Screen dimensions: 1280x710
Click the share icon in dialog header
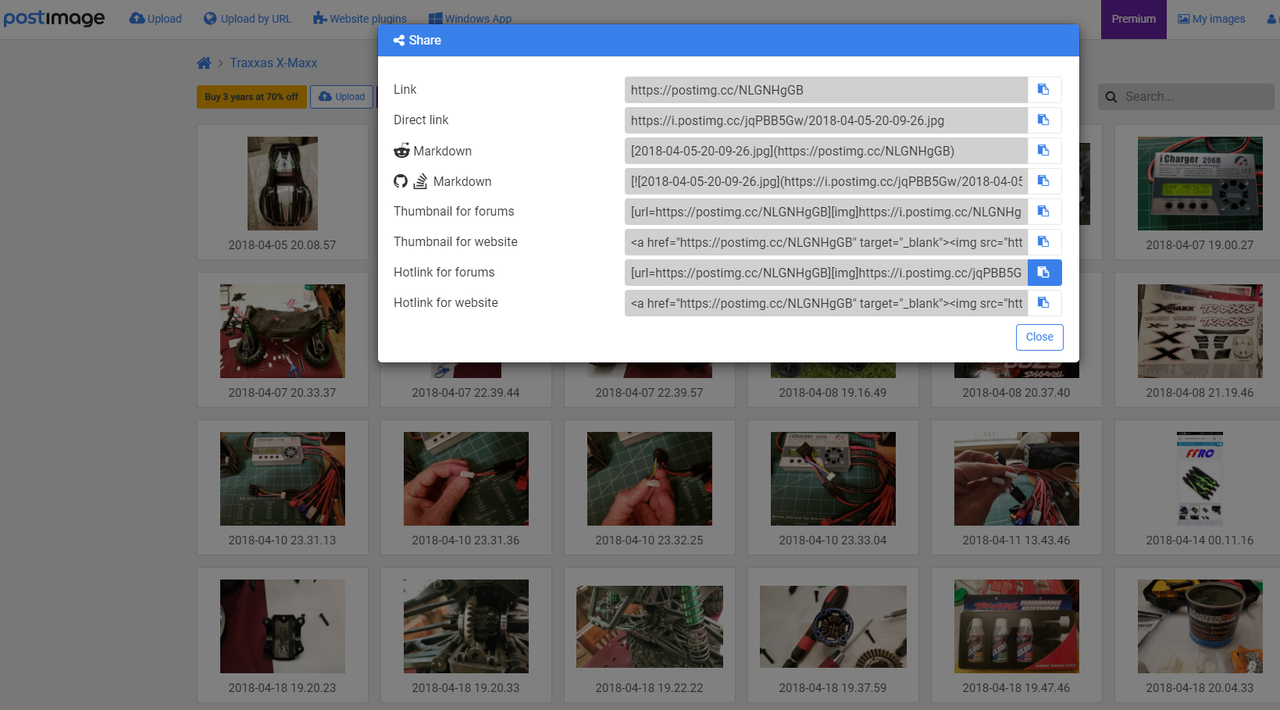[x=399, y=41]
